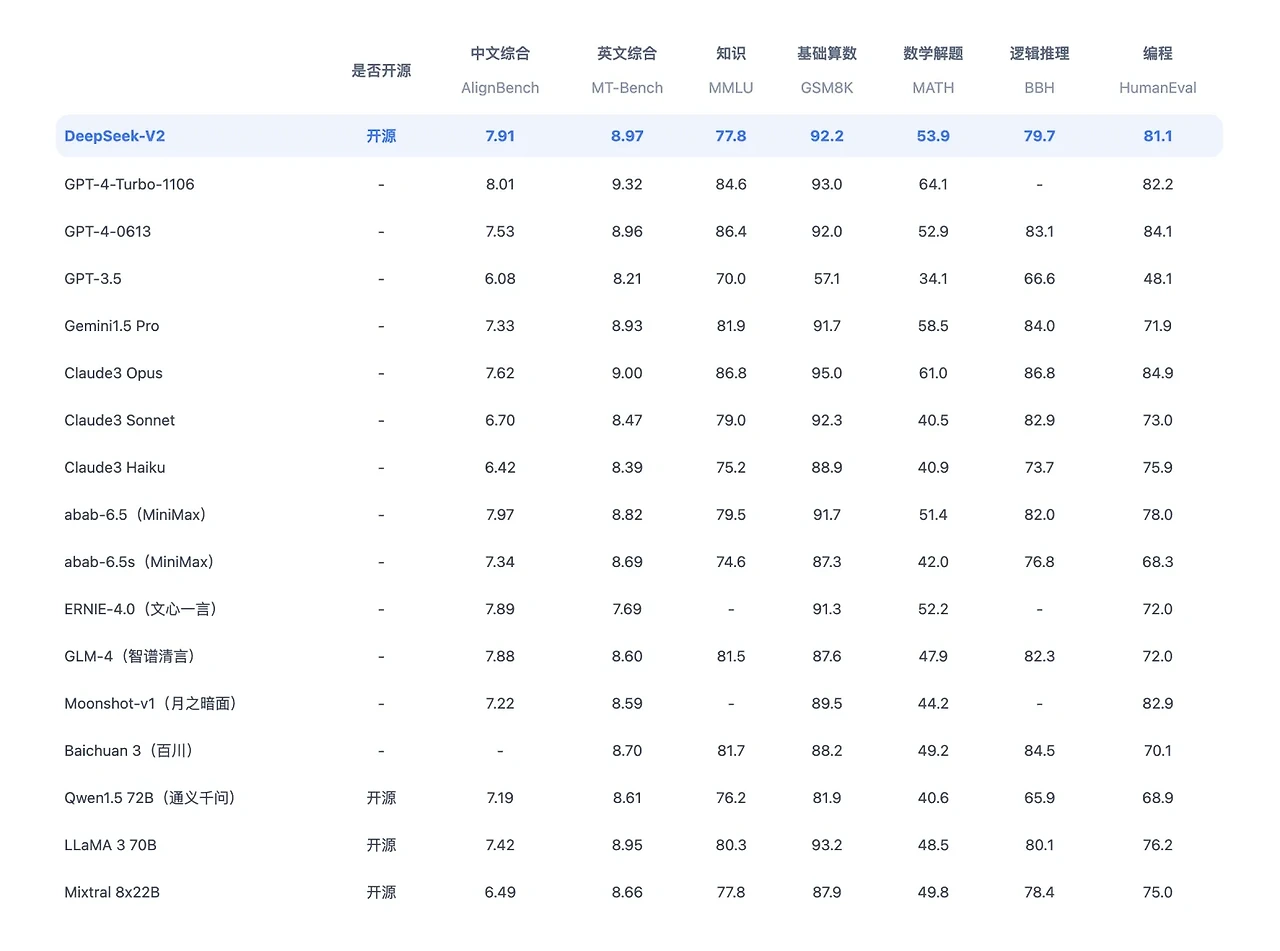Click Claude3 Opus MT-Bench score 9.00
Screen dimensions: 1280x951
tap(627, 373)
